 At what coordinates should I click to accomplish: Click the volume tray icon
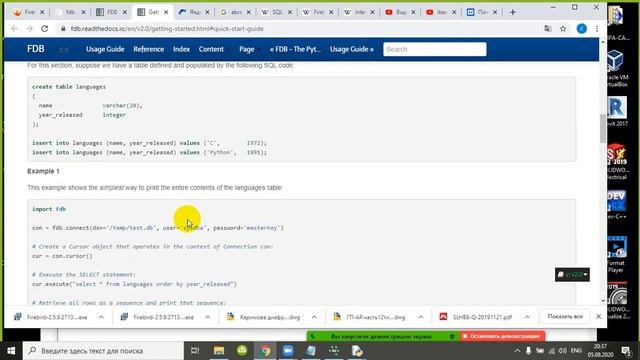[x=562, y=351]
